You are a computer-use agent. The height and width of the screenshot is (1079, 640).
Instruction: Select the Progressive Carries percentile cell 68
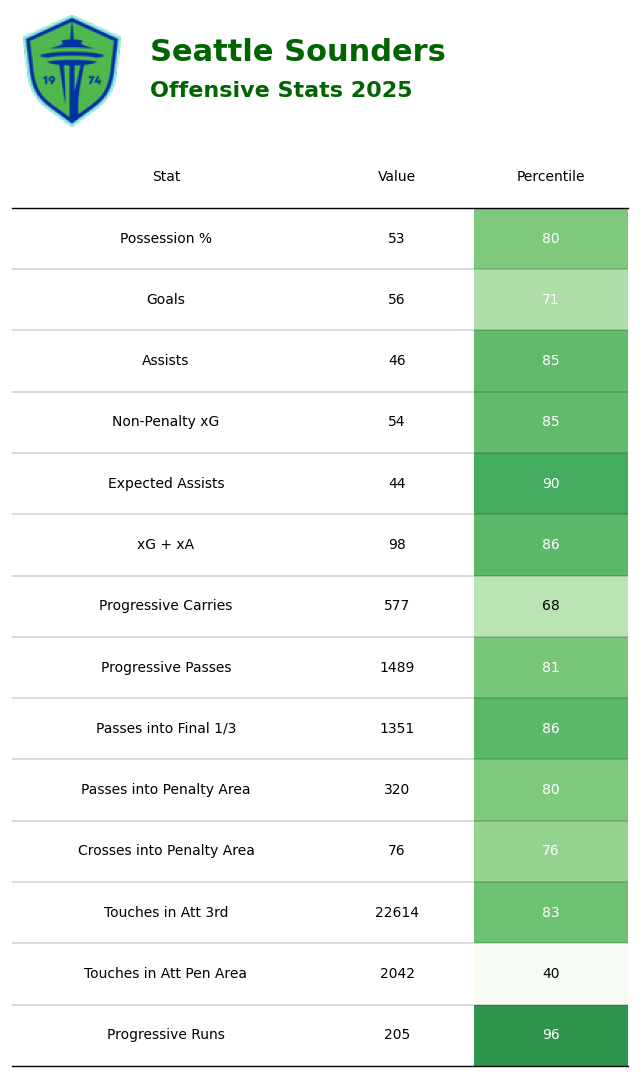[551, 606]
